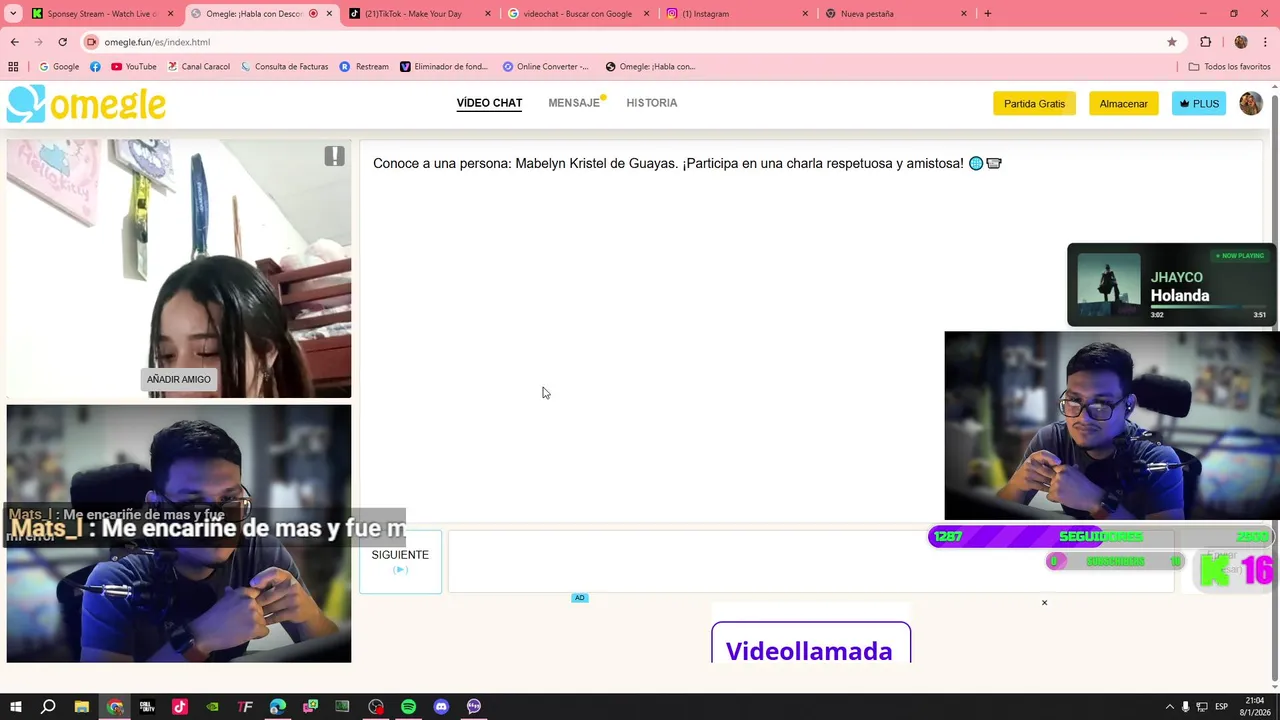Open Windows Start menu
Image resolution: width=1280 pixels, height=720 pixels.
[x=15, y=707]
